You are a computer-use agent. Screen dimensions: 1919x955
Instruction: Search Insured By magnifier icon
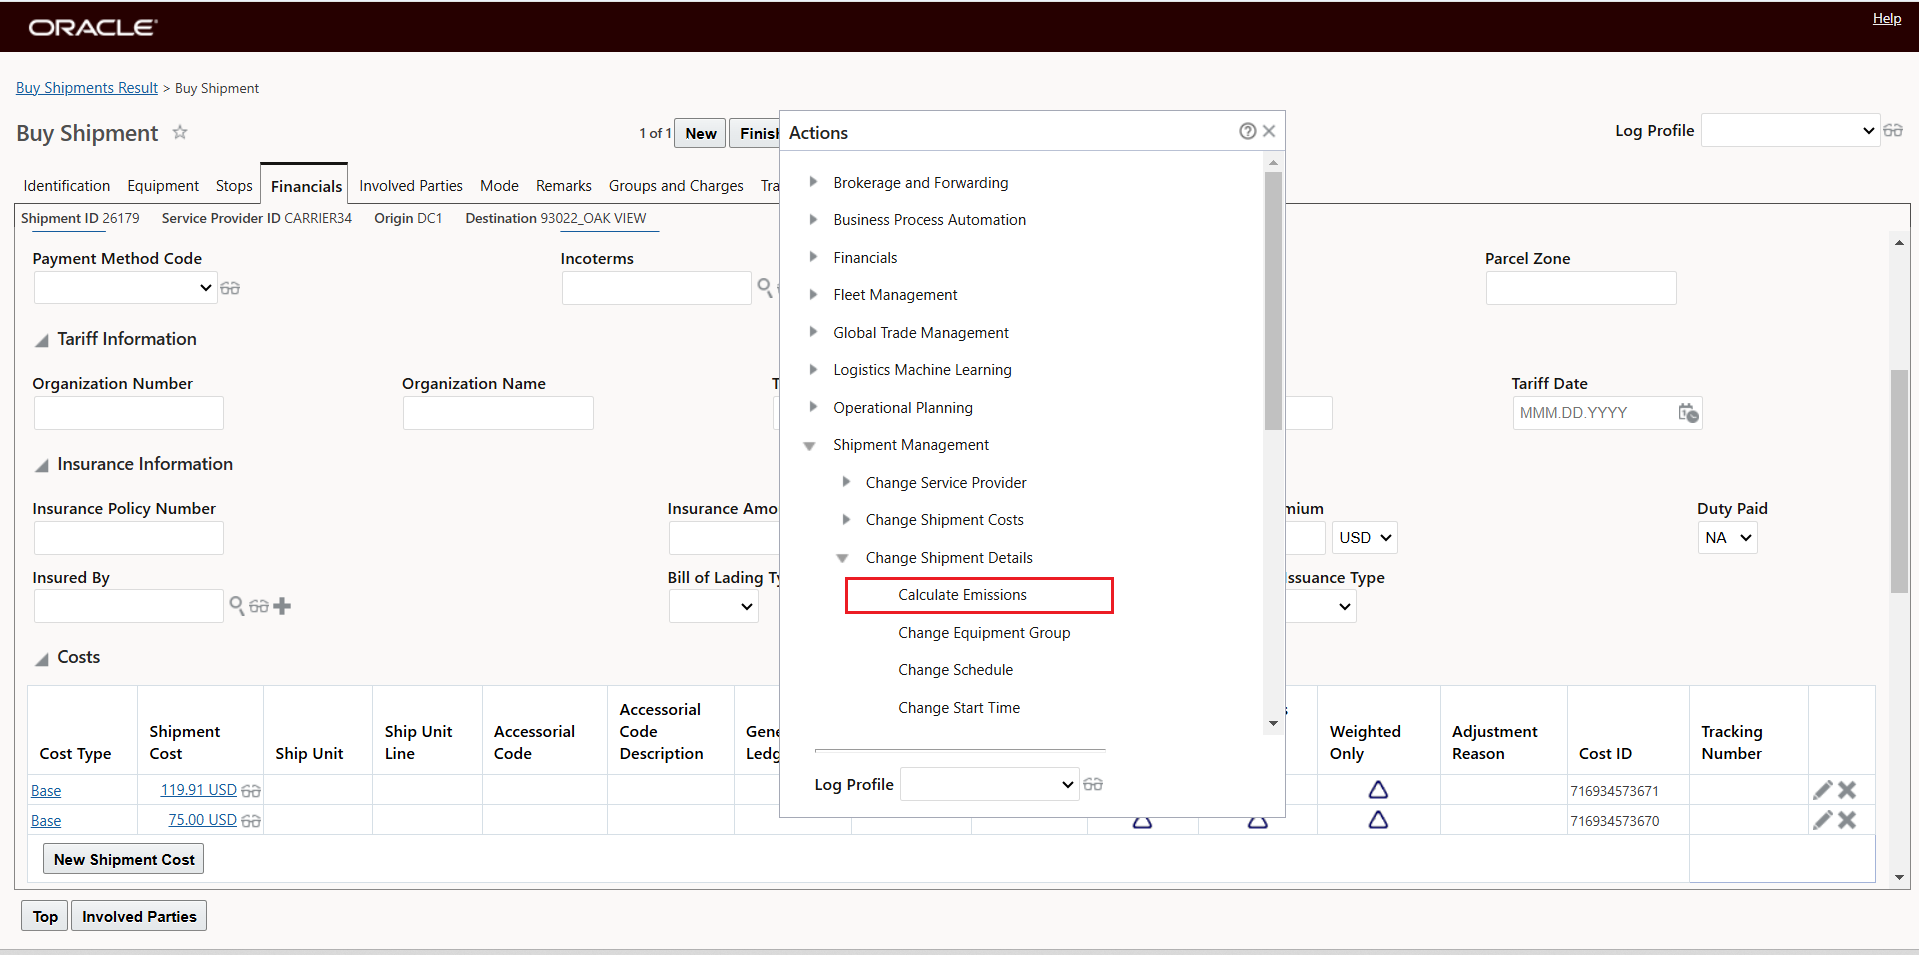(237, 606)
